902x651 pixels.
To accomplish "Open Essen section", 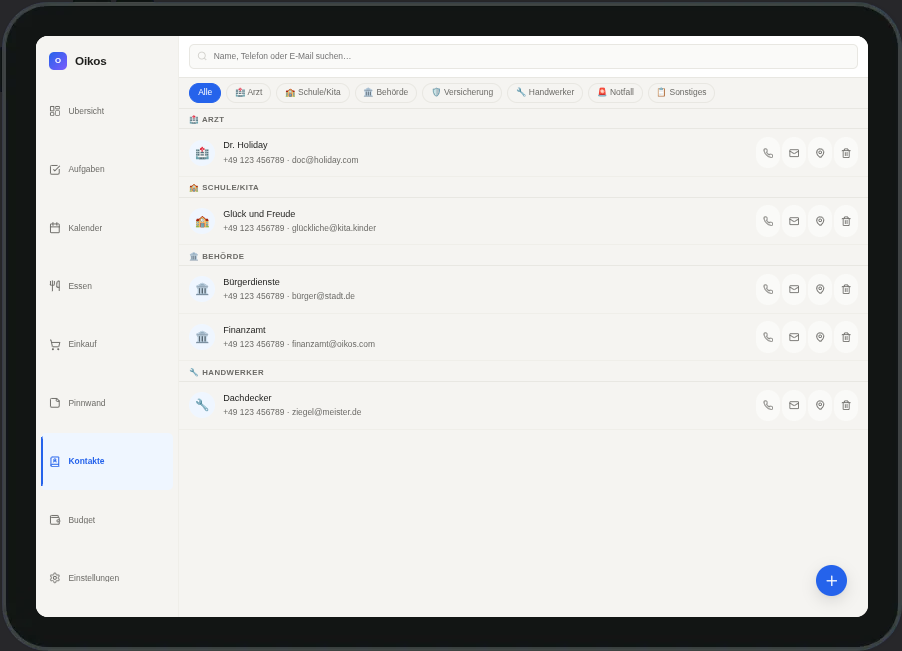I will tap(107, 286).
